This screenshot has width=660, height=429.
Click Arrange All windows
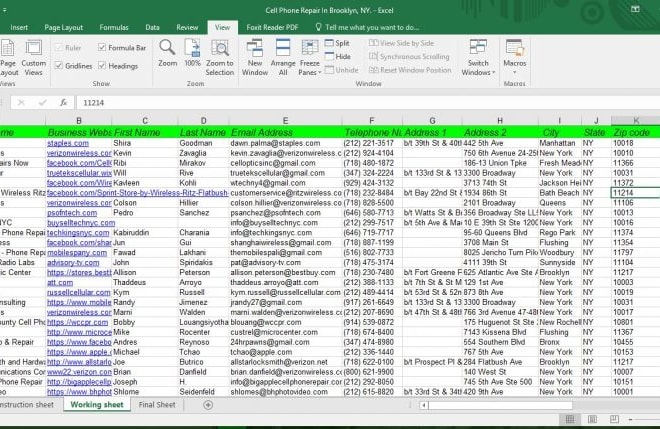pos(283,58)
